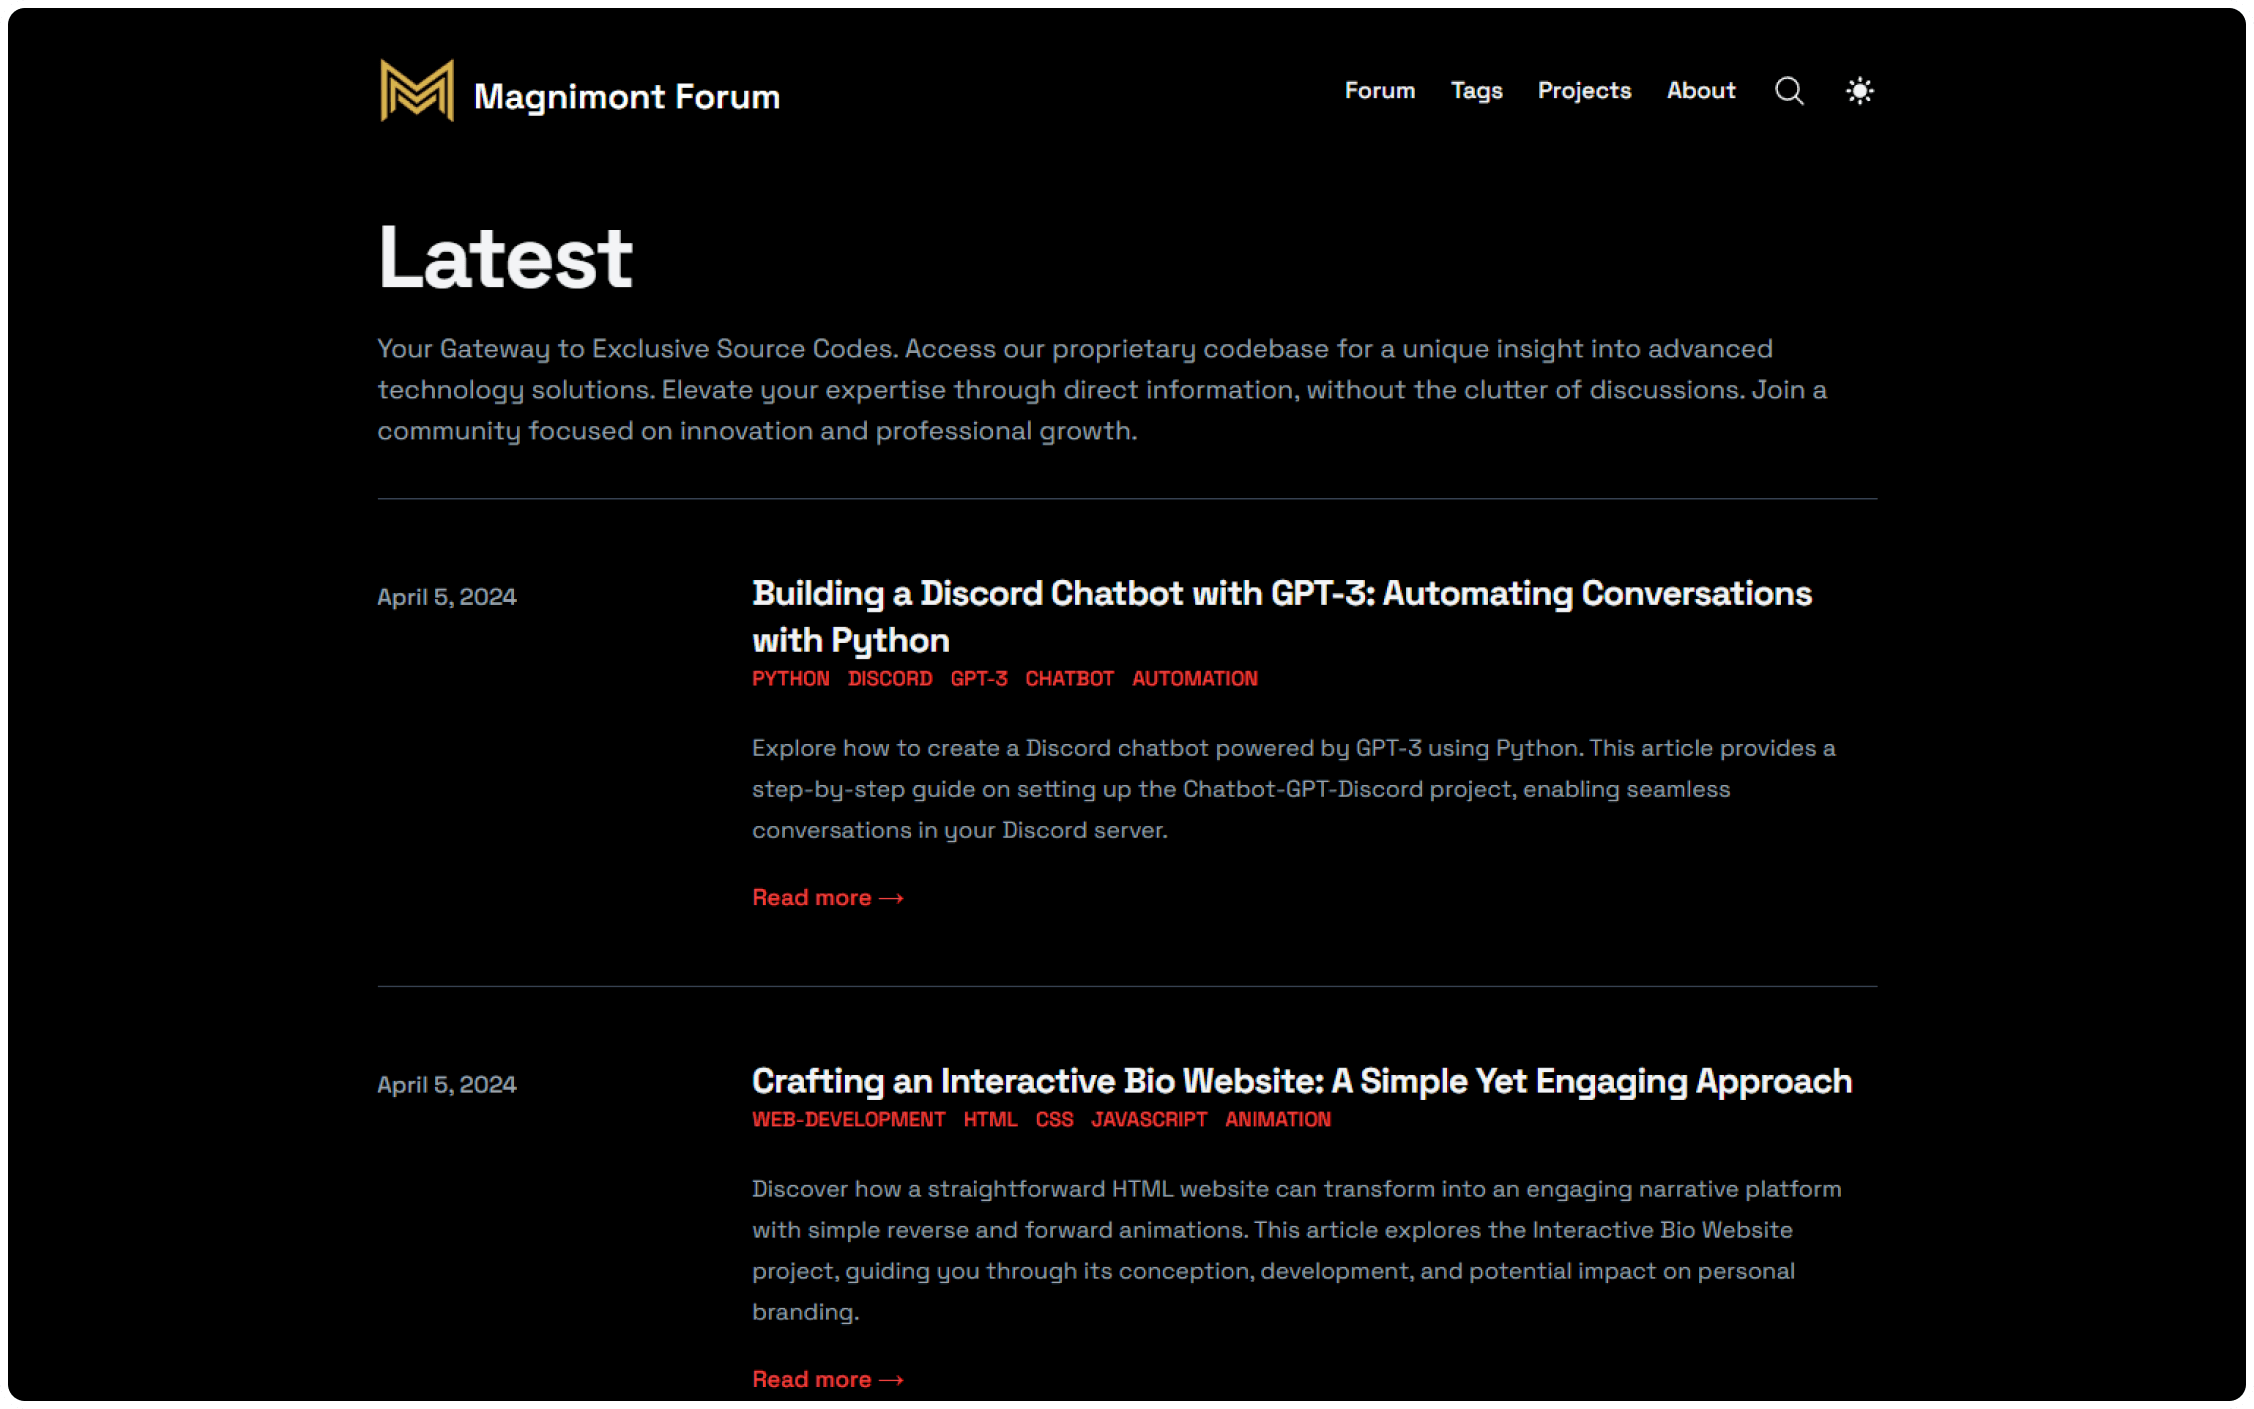Click the April 5, 2024 date beside the Discord post
2254x1409 pixels.
pyautogui.click(x=446, y=597)
